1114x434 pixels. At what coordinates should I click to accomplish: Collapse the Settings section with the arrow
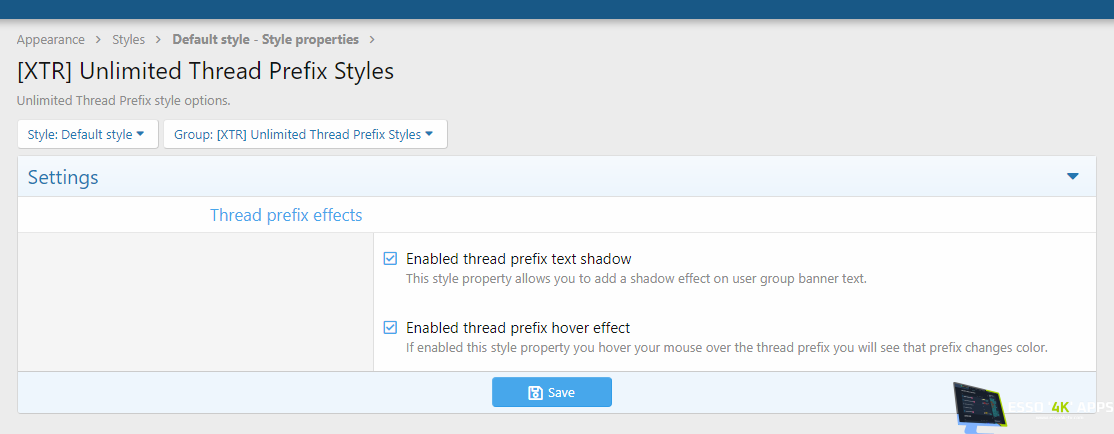pyautogui.click(x=1073, y=177)
